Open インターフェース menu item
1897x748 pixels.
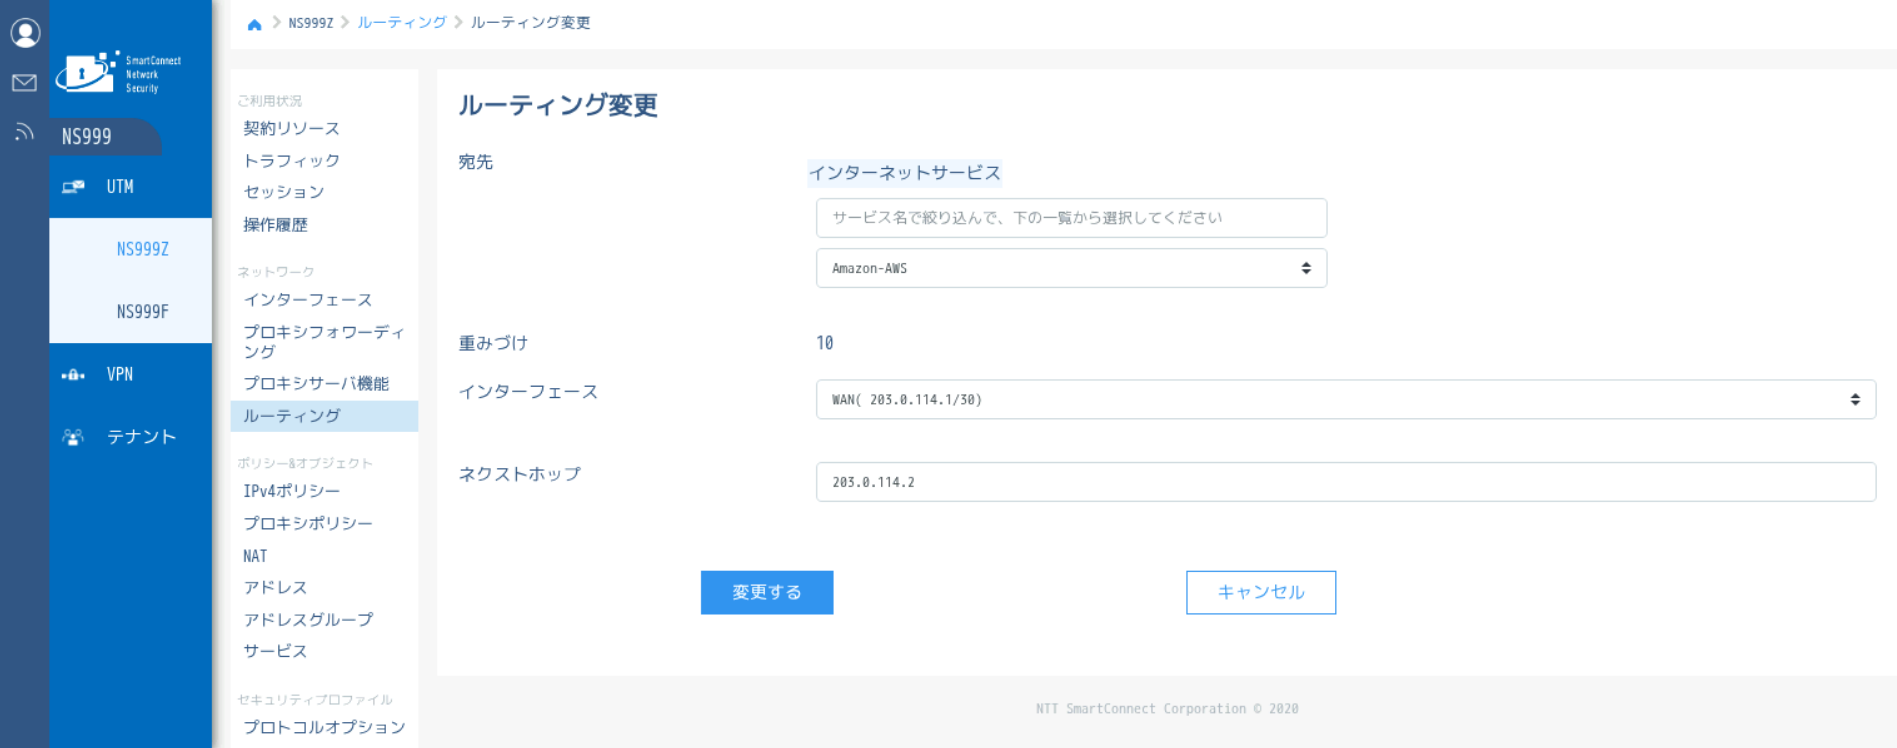307,300
